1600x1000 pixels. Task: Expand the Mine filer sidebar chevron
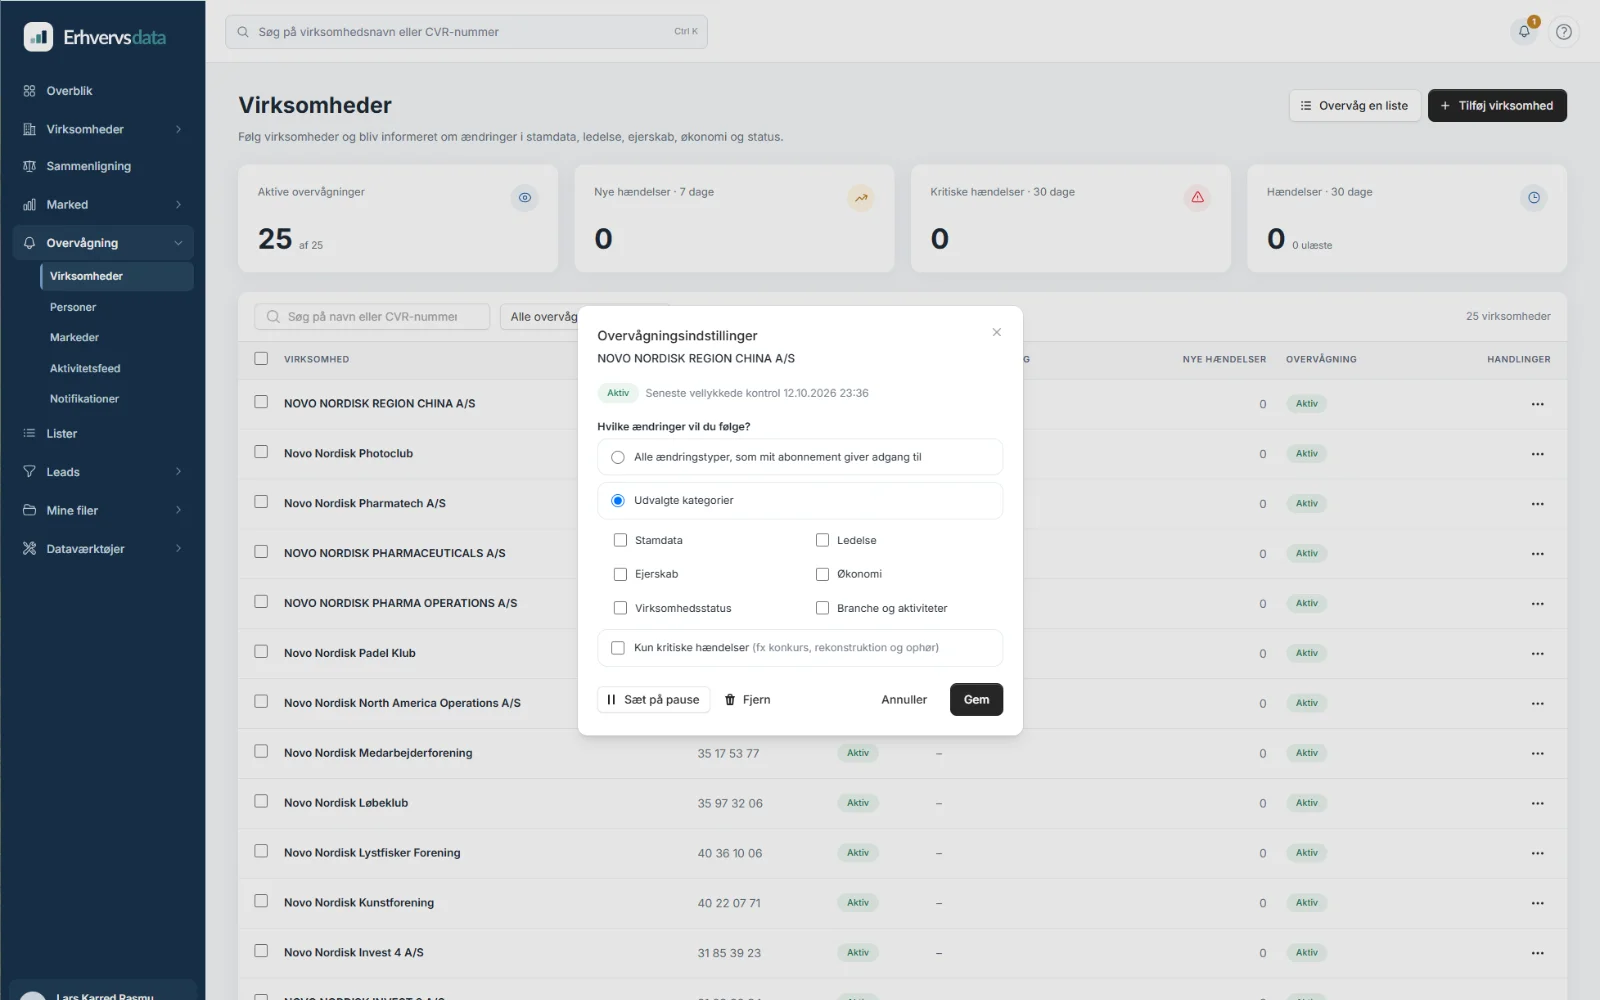click(178, 510)
